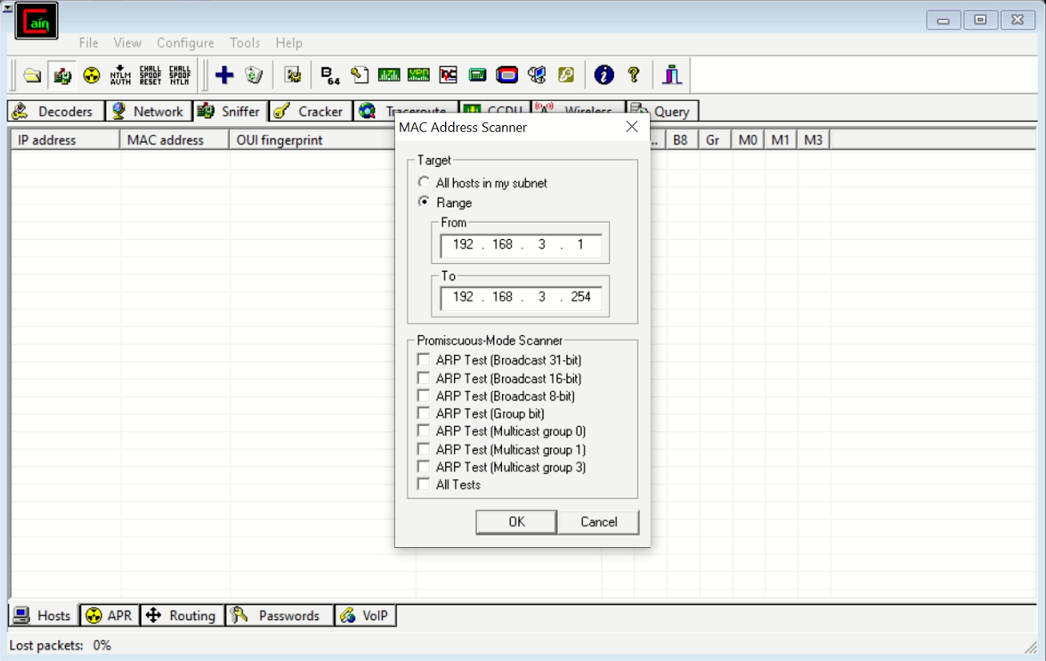
Task: Enable ARP Test (Broadcast 8-bit) checkbox
Action: (424, 396)
